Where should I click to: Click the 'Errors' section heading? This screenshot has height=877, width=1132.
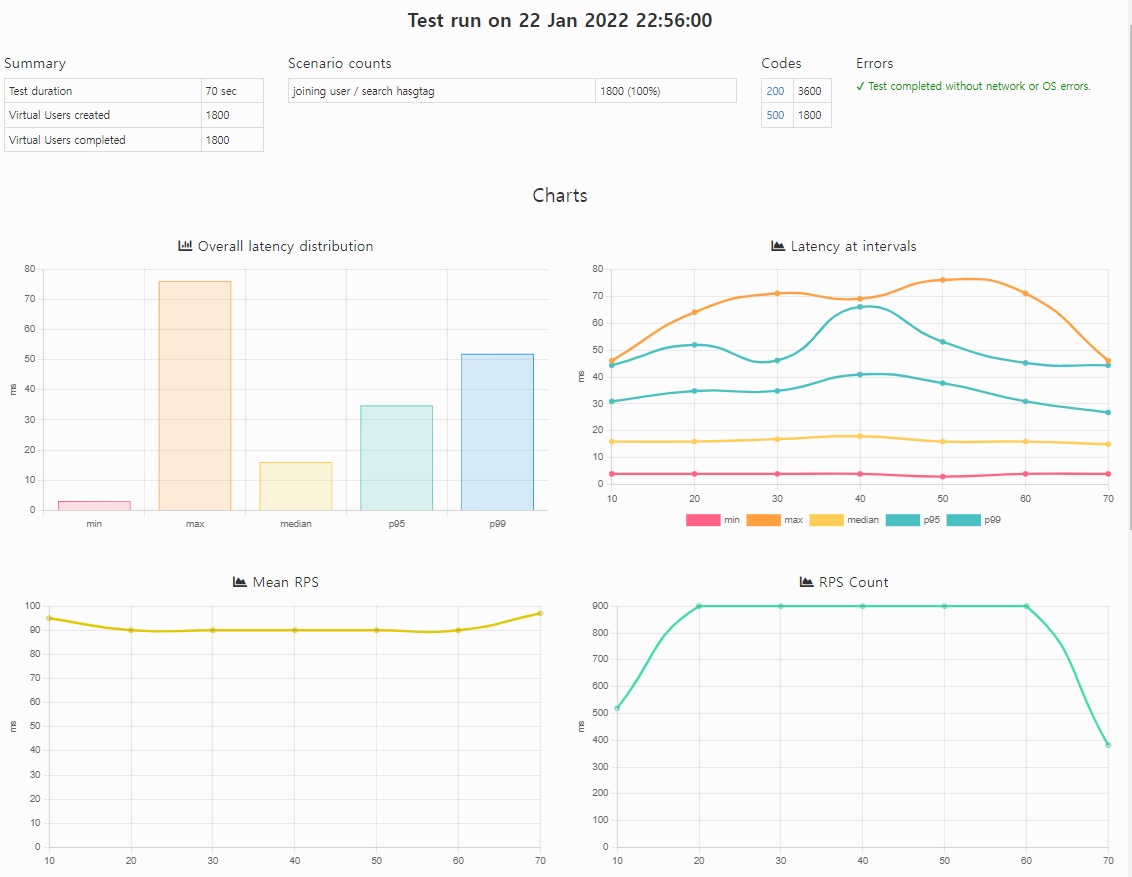(x=874, y=64)
